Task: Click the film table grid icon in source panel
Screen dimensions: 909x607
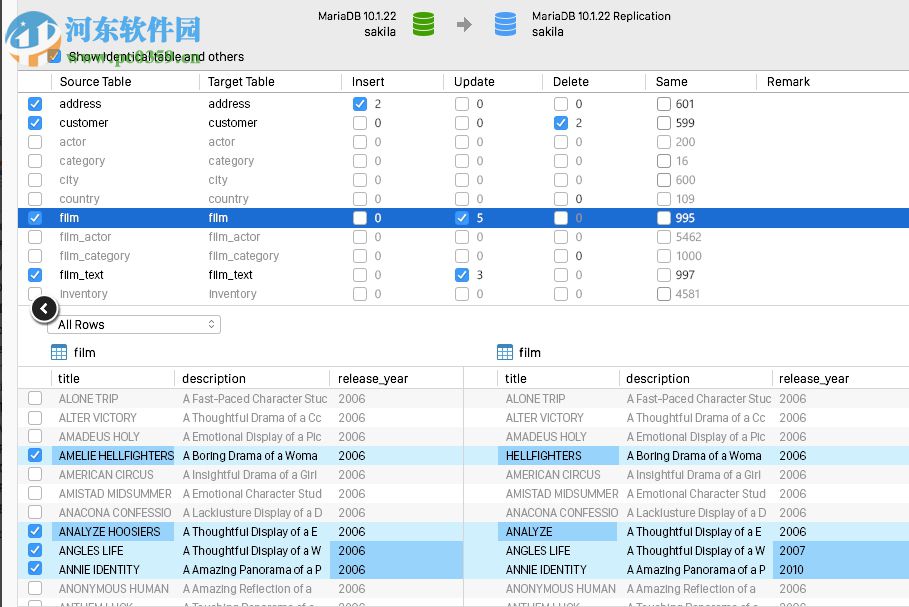Action: [61, 352]
